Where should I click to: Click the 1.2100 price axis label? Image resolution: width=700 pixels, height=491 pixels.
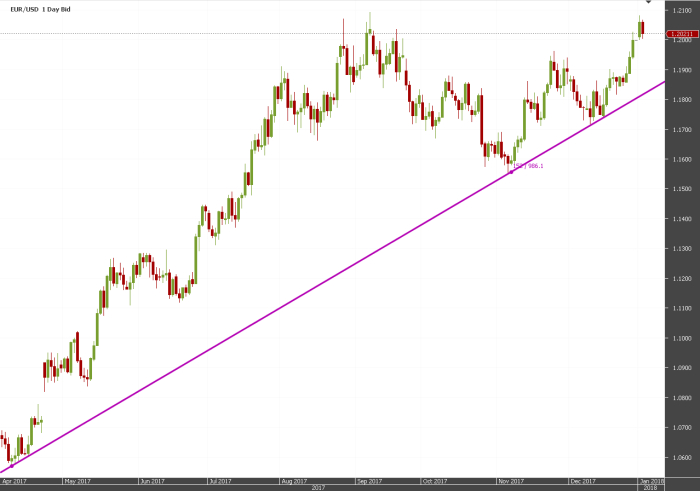tap(681, 10)
